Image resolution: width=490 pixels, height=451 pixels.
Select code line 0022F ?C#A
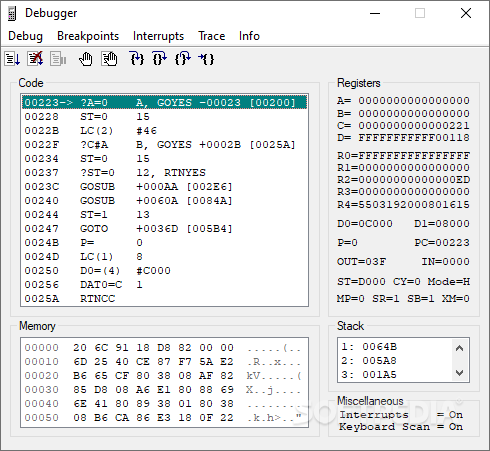point(164,145)
